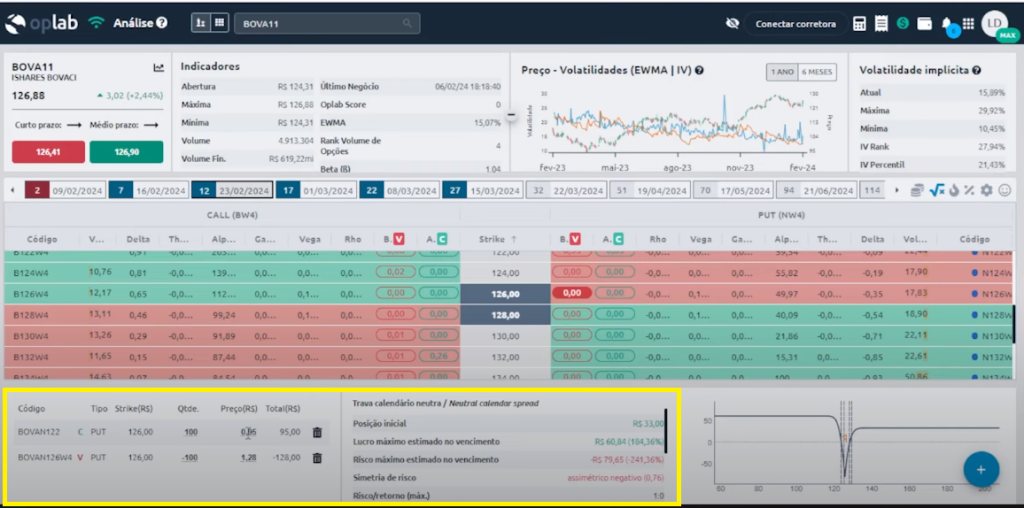Open the calculator icon in top bar
1024x508 pixels.
click(860, 23)
